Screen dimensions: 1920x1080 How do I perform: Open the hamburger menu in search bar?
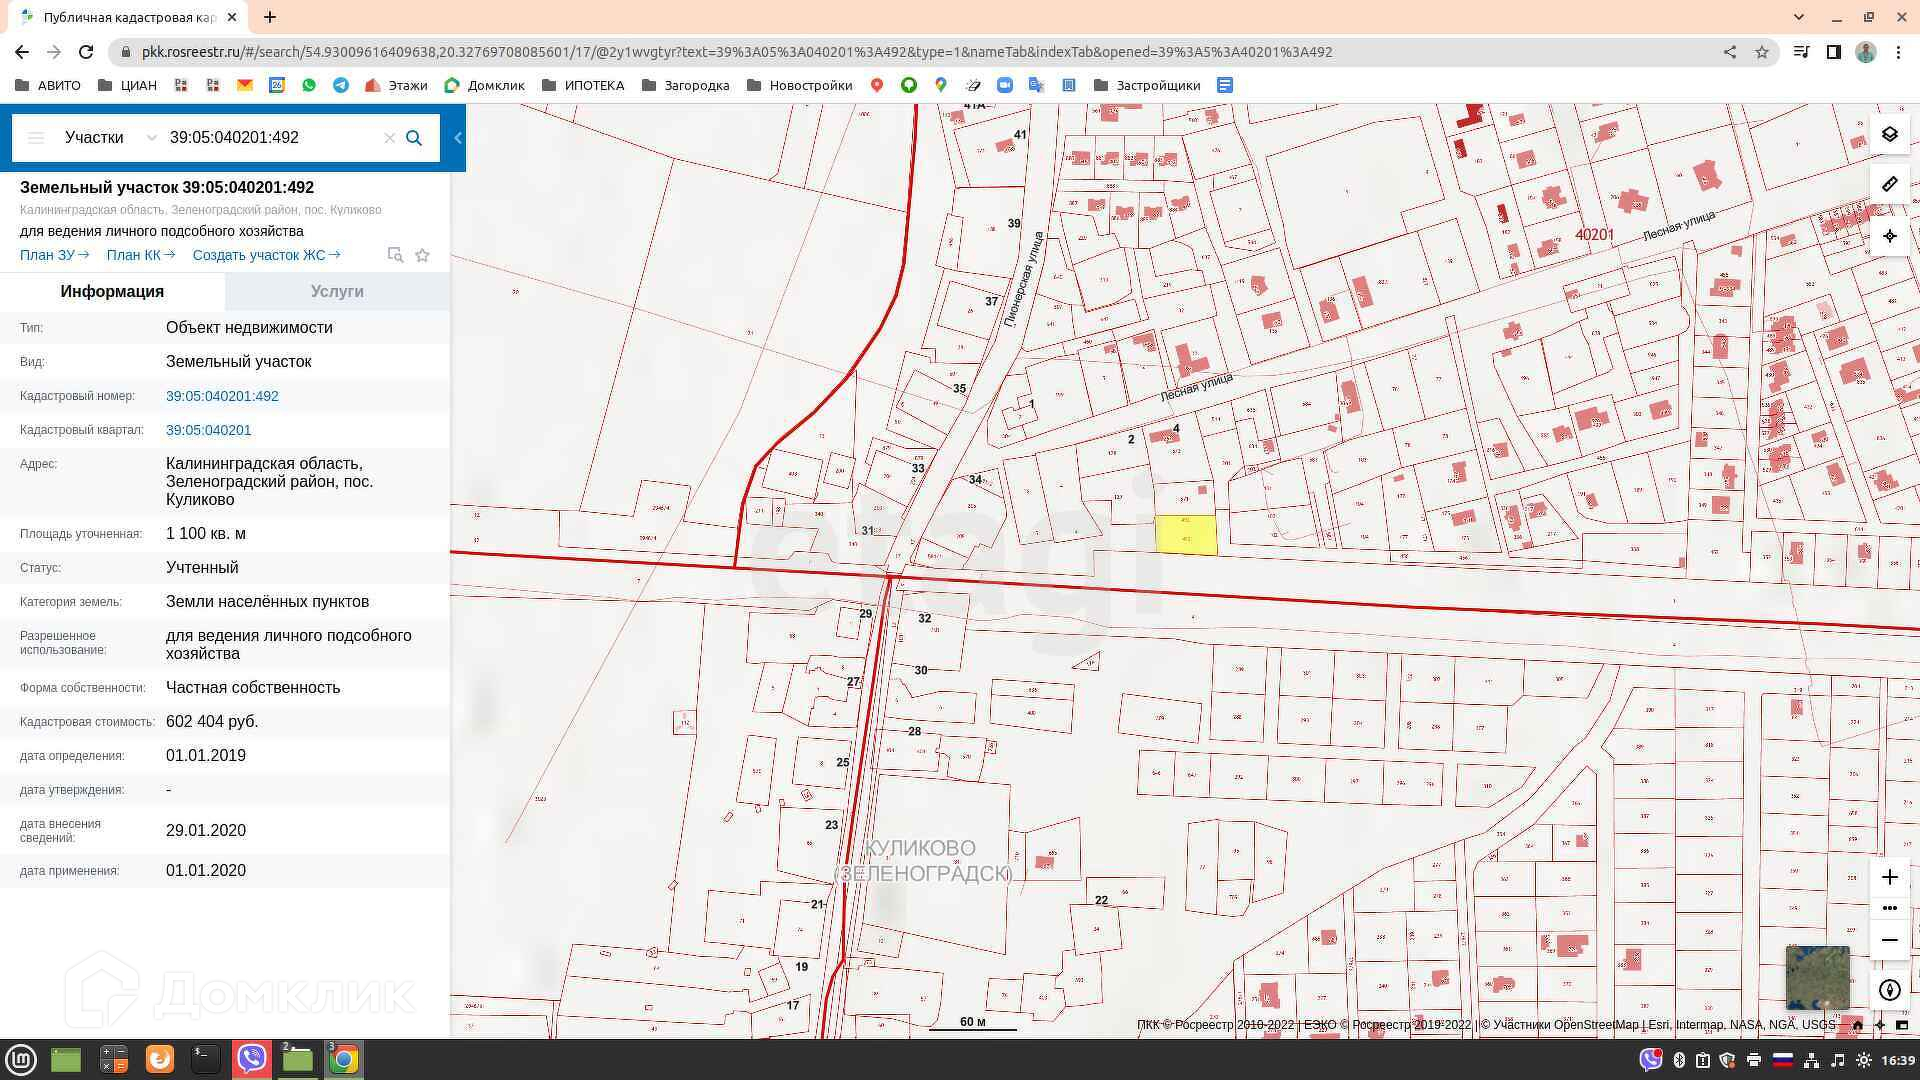click(36, 138)
